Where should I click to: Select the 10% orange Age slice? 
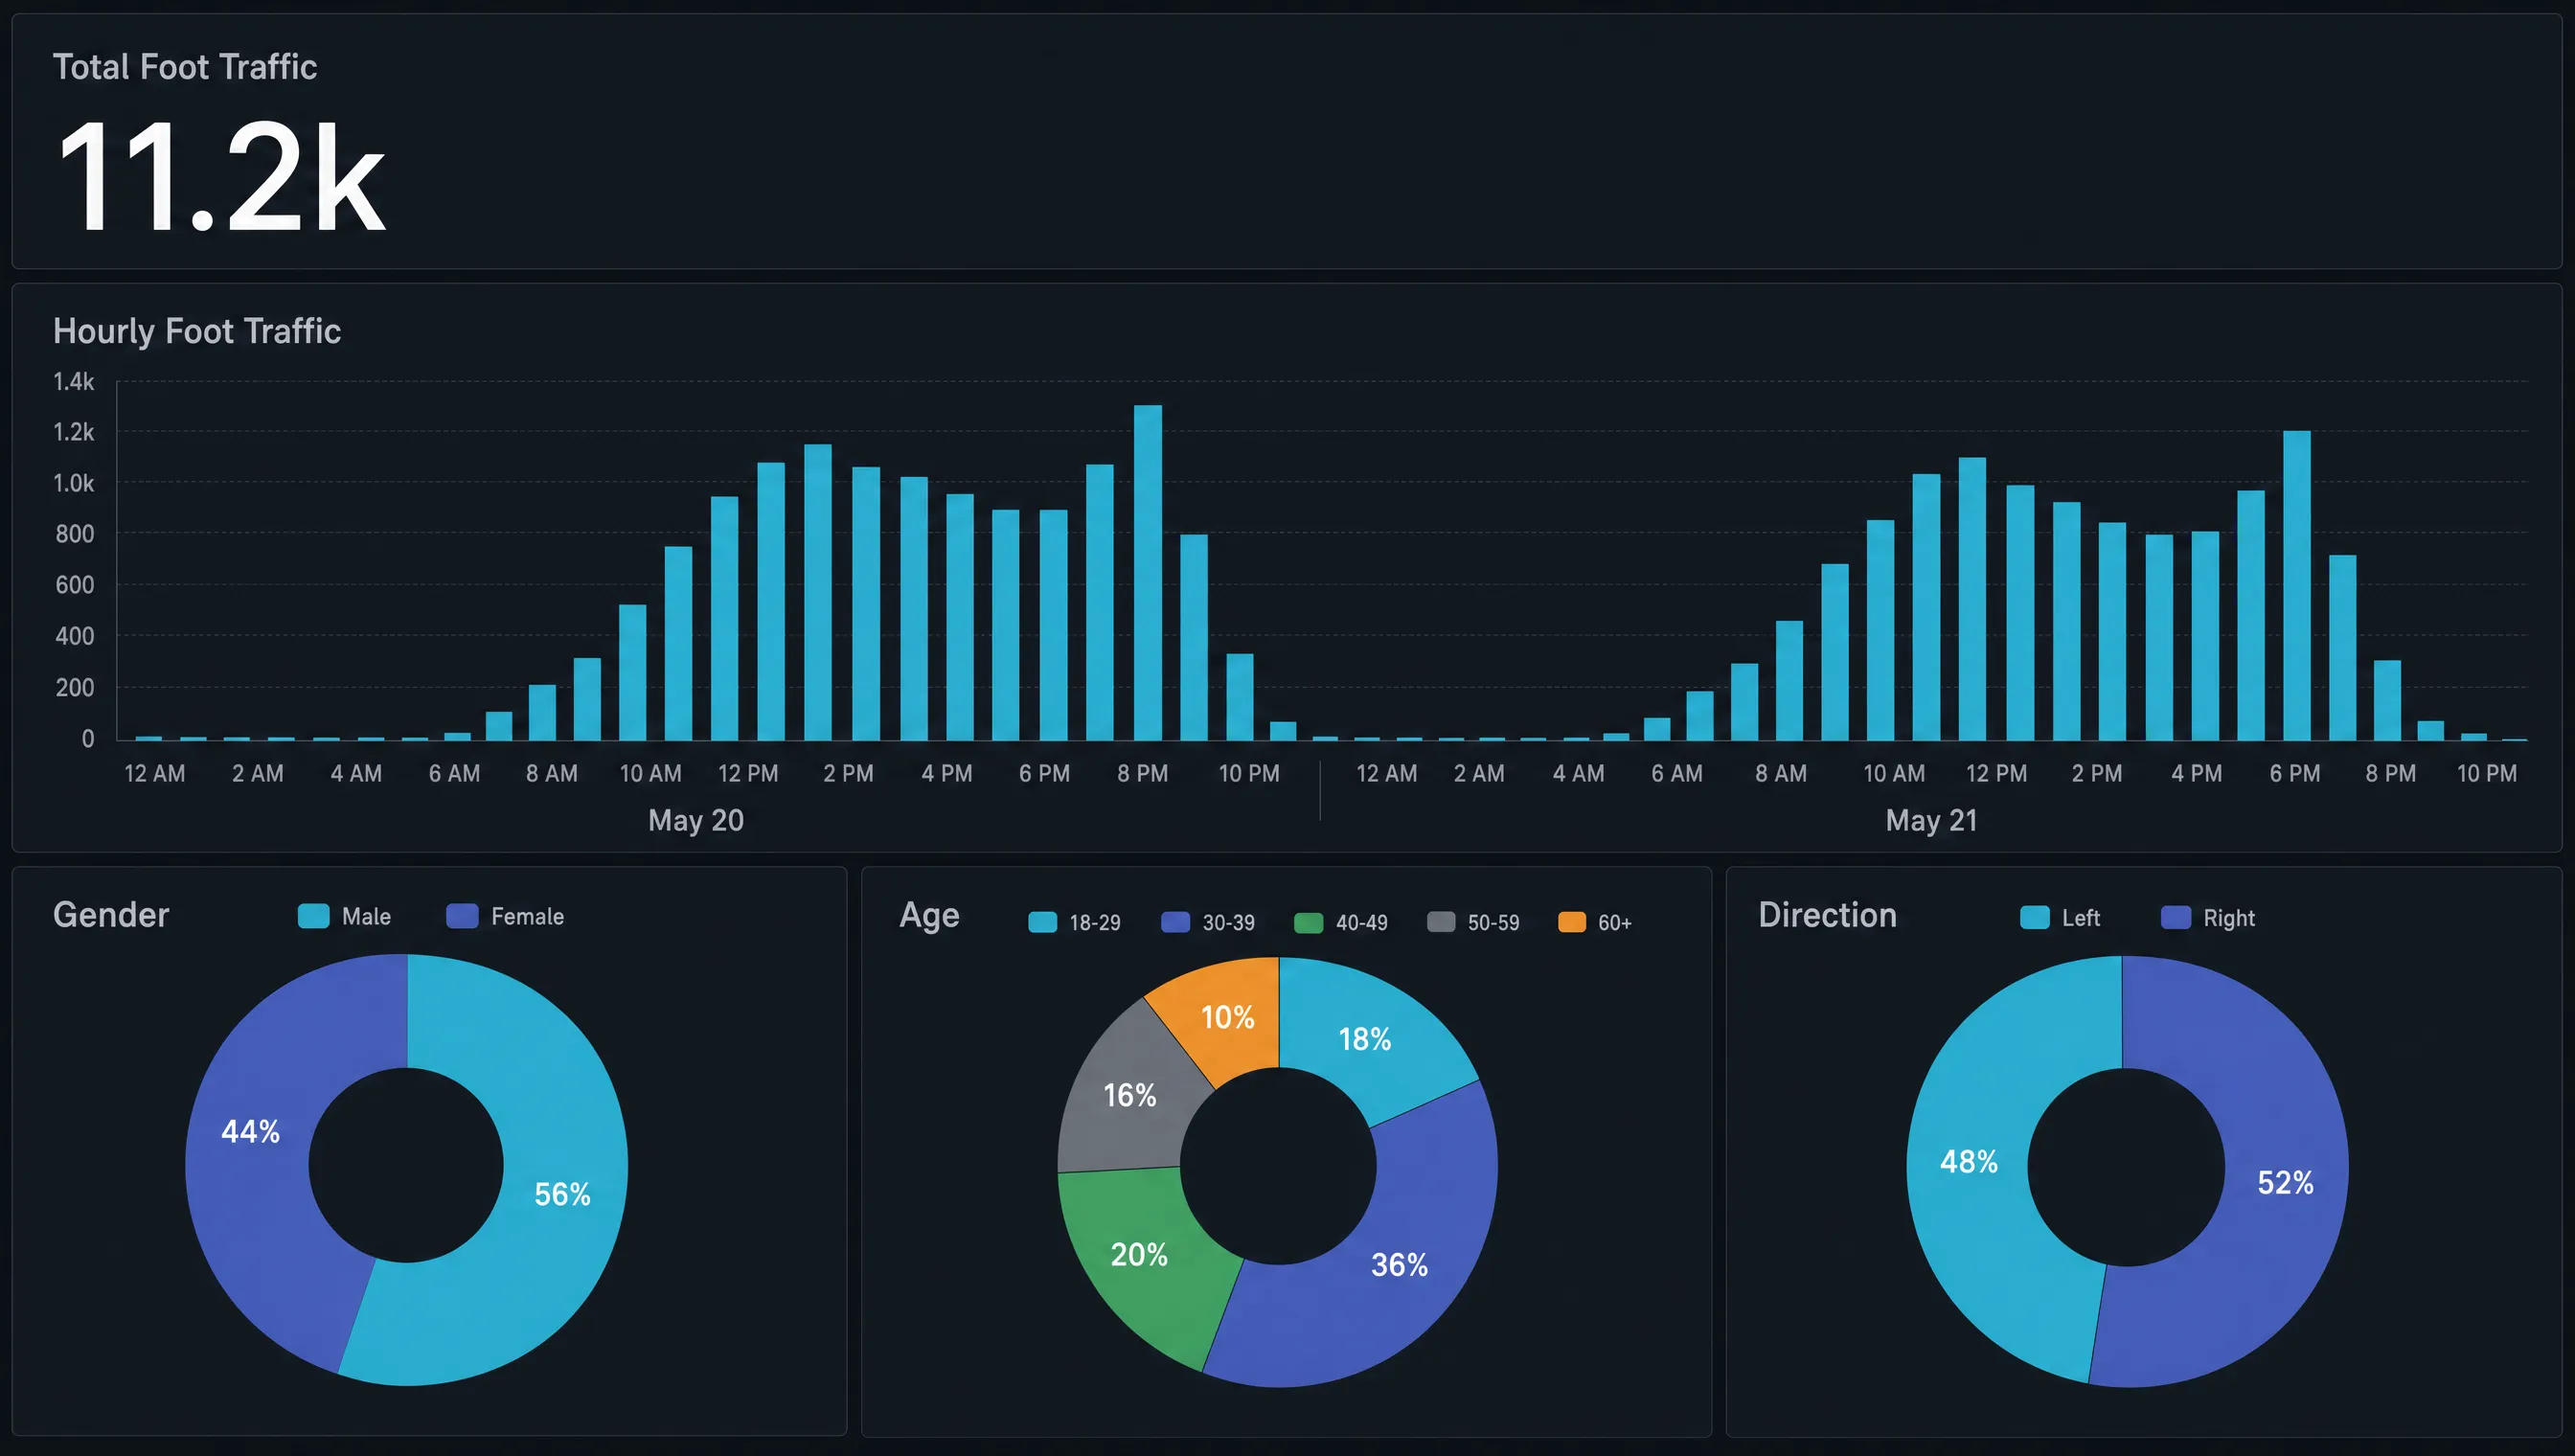click(x=1227, y=1017)
